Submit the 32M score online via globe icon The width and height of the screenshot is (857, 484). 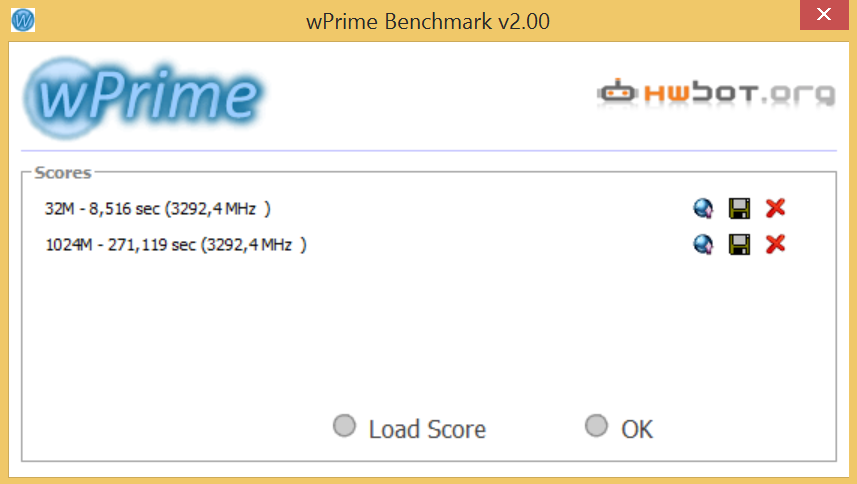click(x=703, y=208)
